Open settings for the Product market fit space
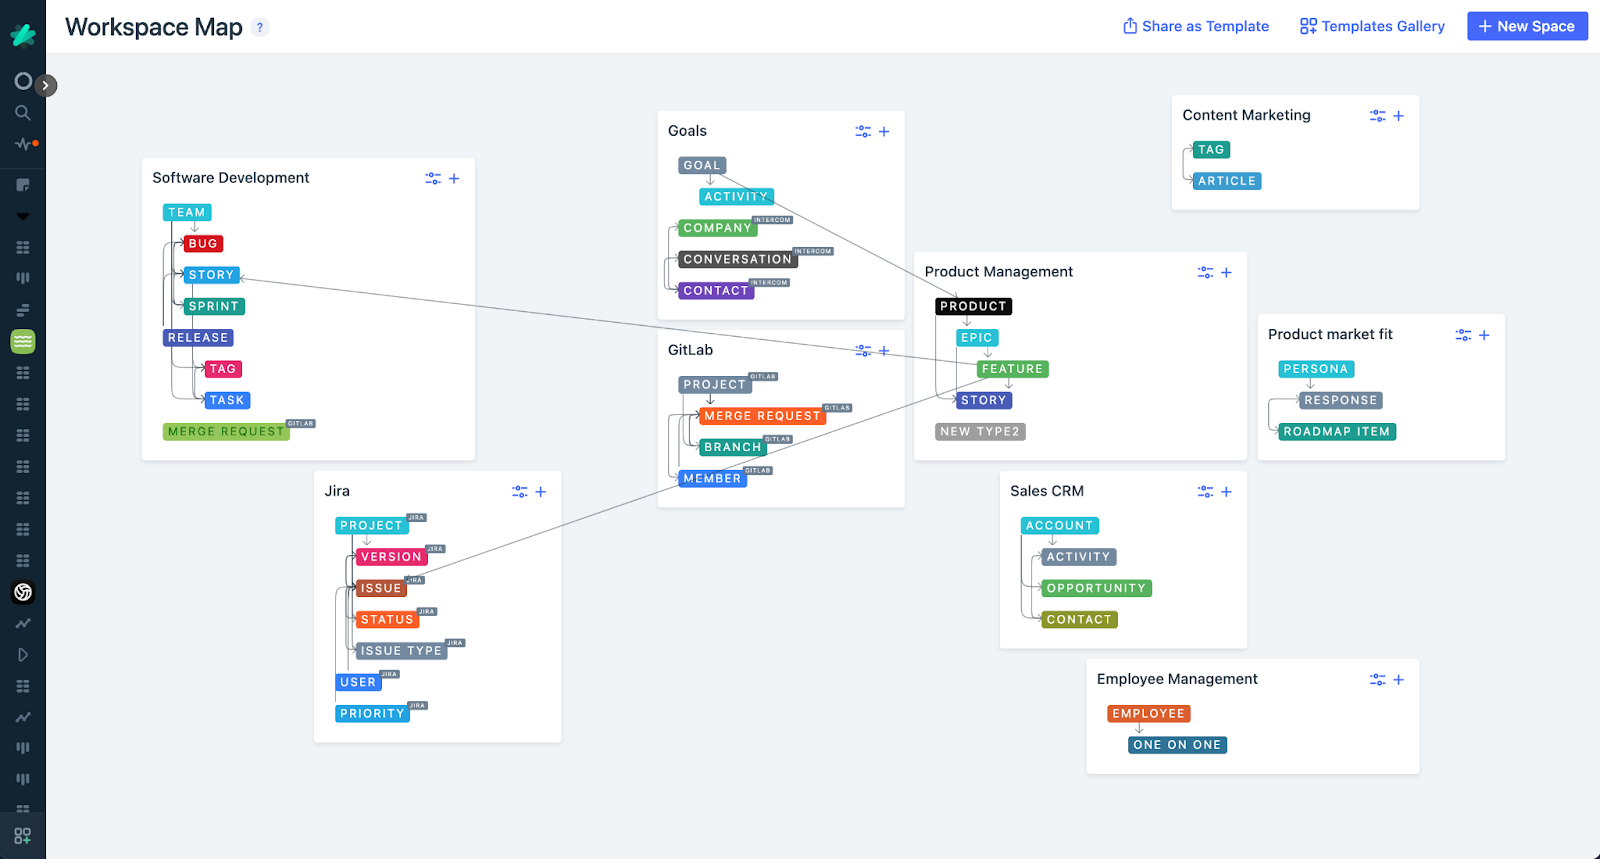 pos(1463,335)
